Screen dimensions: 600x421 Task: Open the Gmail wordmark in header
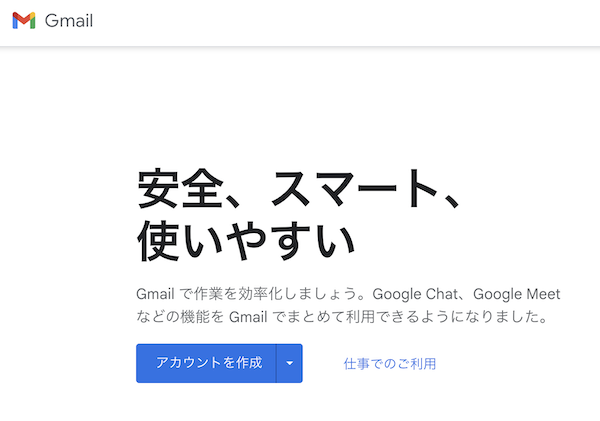[69, 20]
